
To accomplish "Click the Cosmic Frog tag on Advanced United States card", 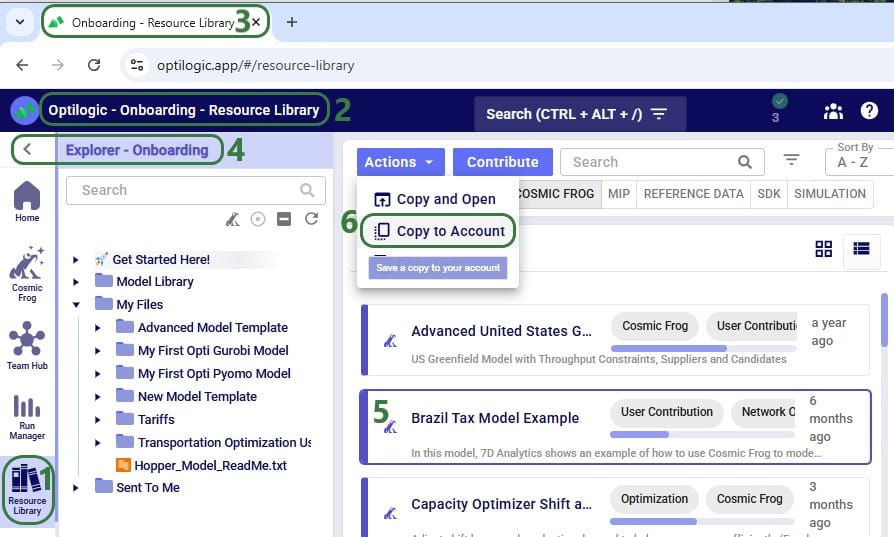I will click(655, 326).
